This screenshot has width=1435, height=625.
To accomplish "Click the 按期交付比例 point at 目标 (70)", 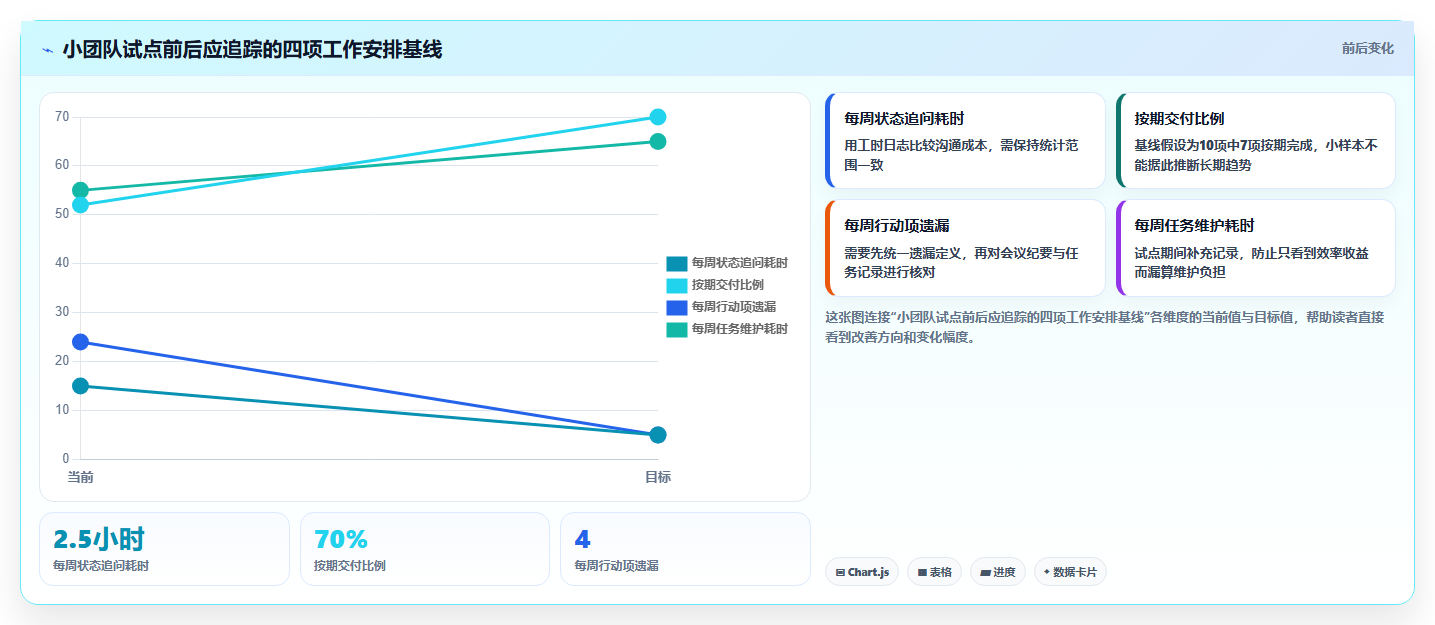I will coord(658,117).
